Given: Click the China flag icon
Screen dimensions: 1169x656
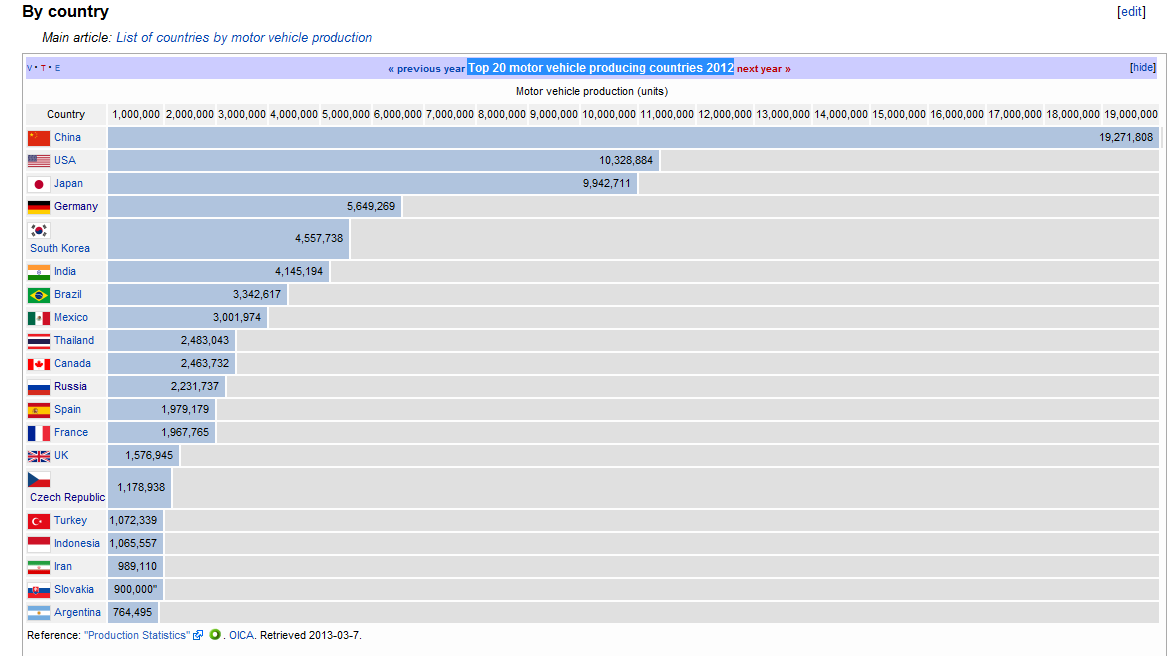Looking at the screenshot, I should (x=39, y=138).
